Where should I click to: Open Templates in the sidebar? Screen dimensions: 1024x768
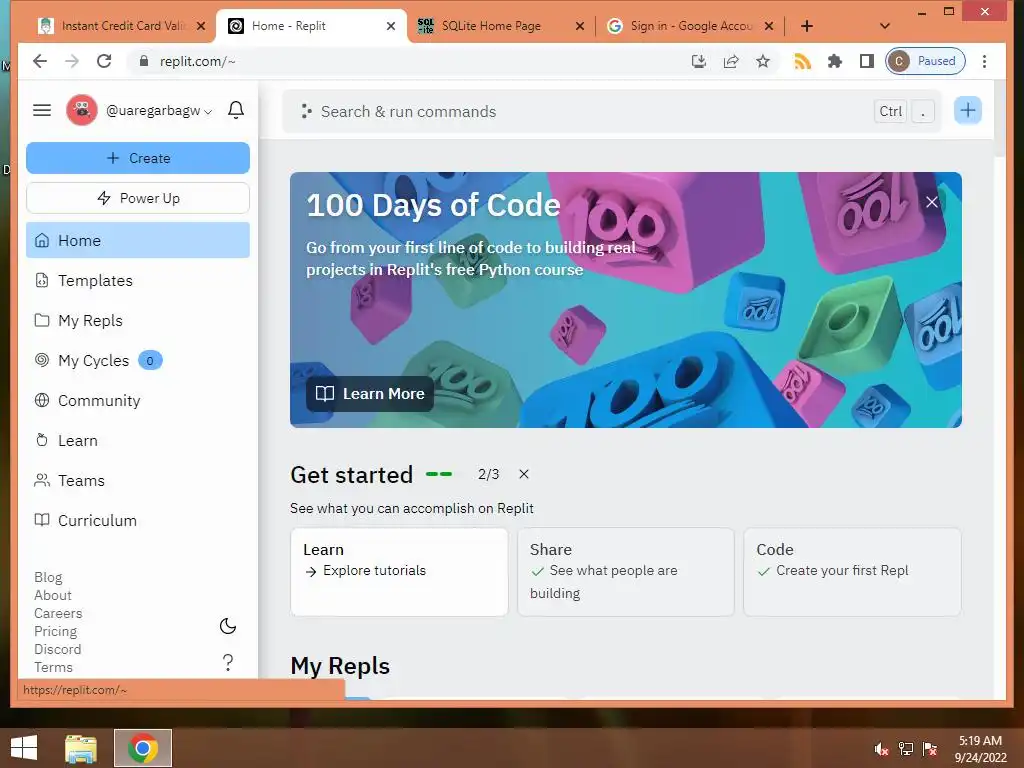click(x=138, y=281)
